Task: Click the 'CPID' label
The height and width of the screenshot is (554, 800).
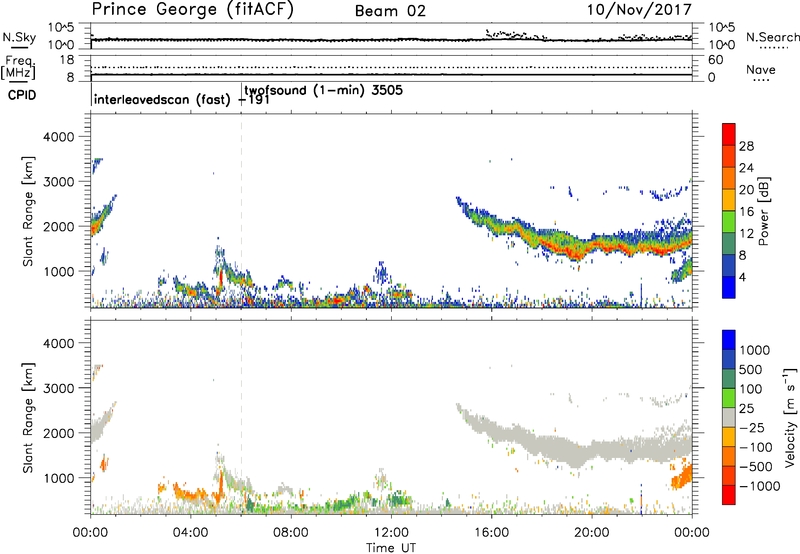Action: 22,95
